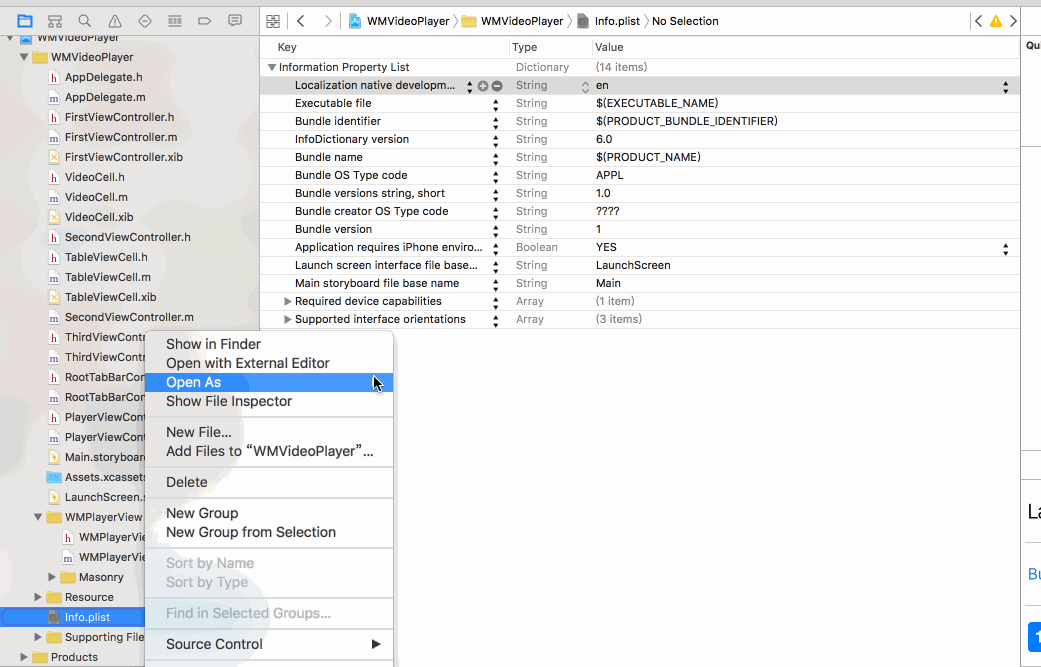Image resolution: width=1041 pixels, height=667 pixels.
Task: Choose New File... from context menu
Action: click(x=269, y=432)
